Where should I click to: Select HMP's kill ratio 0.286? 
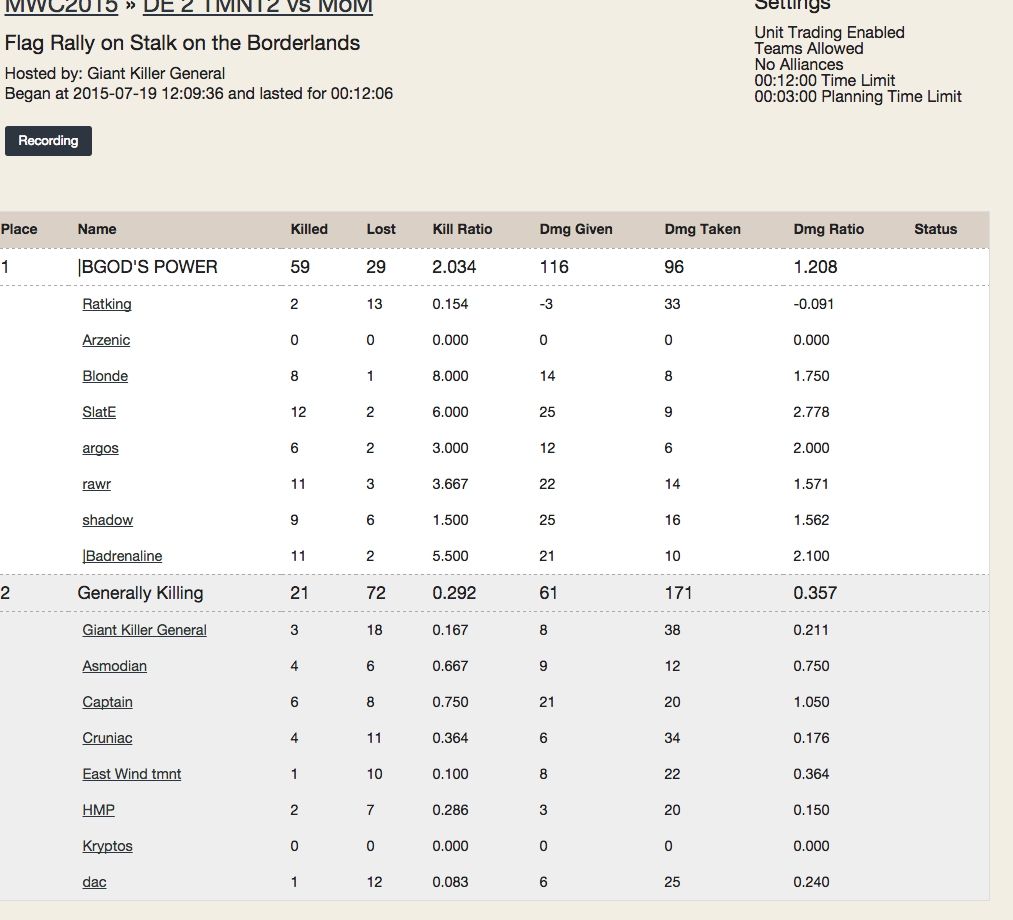pos(450,810)
